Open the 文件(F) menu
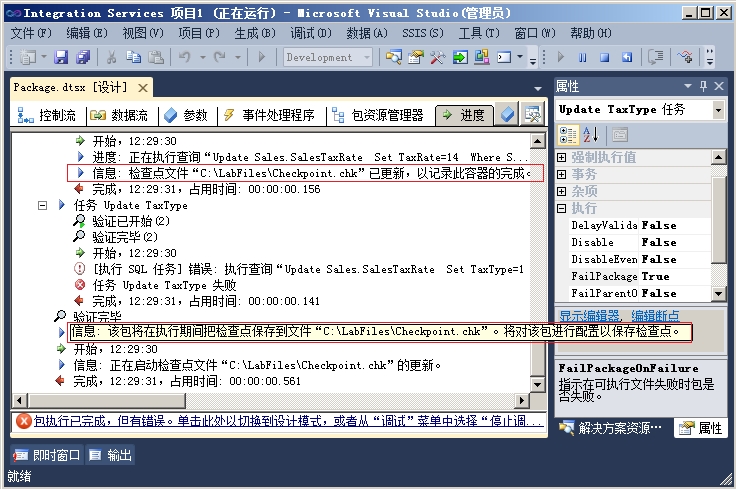The image size is (736, 489). 31,33
